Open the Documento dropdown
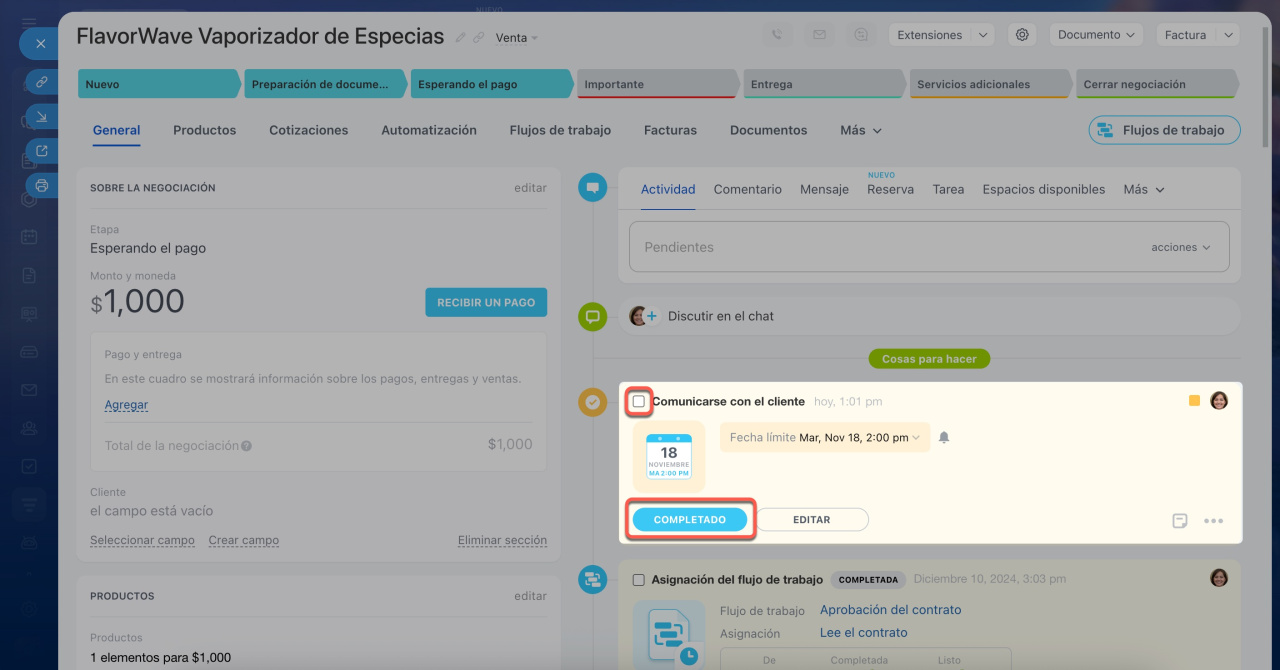Image resolution: width=1280 pixels, height=670 pixels. click(1096, 35)
